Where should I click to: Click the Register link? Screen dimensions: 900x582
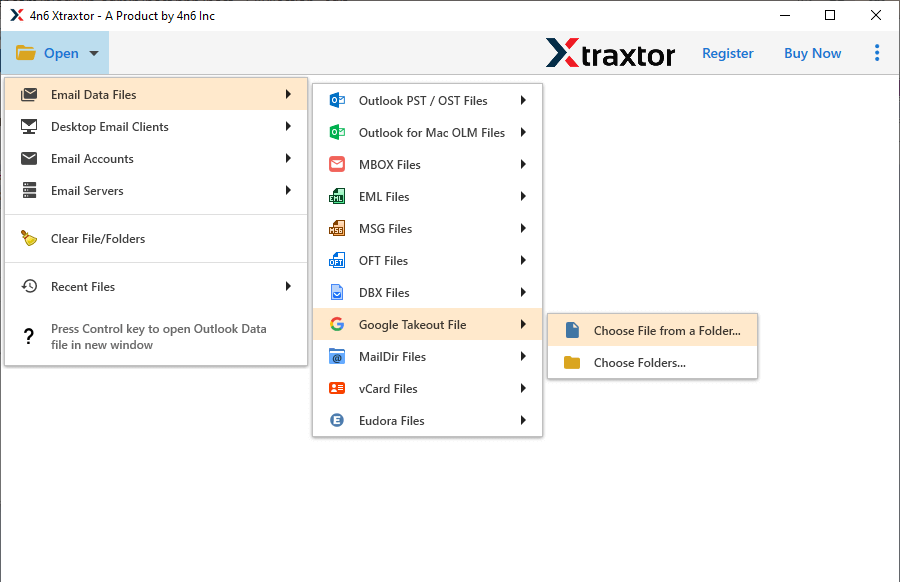[x=727, y=53]
